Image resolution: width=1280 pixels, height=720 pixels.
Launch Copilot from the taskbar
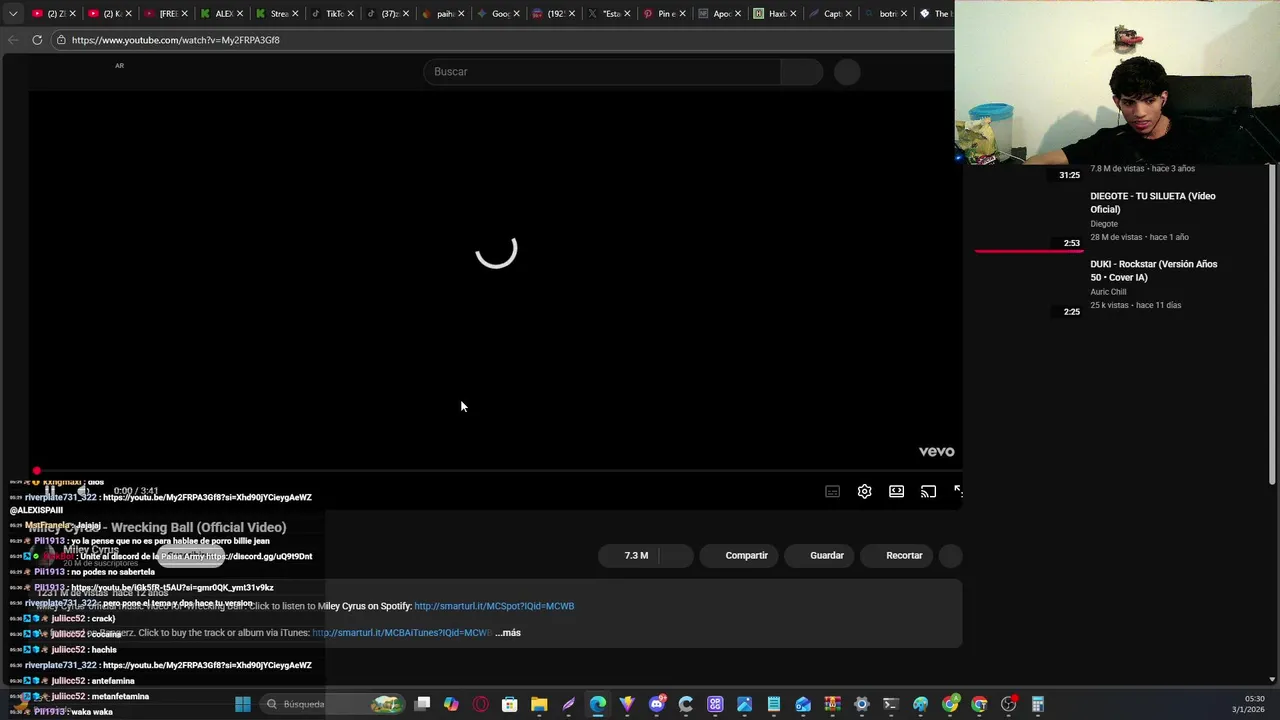[451, 704]
